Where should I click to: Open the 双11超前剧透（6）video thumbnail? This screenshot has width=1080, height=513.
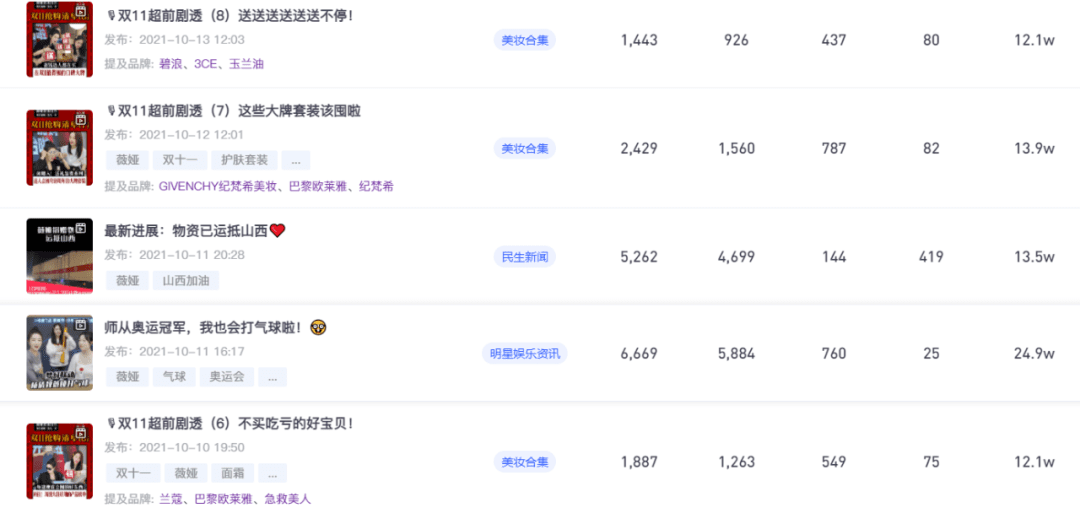coord(60,461)
